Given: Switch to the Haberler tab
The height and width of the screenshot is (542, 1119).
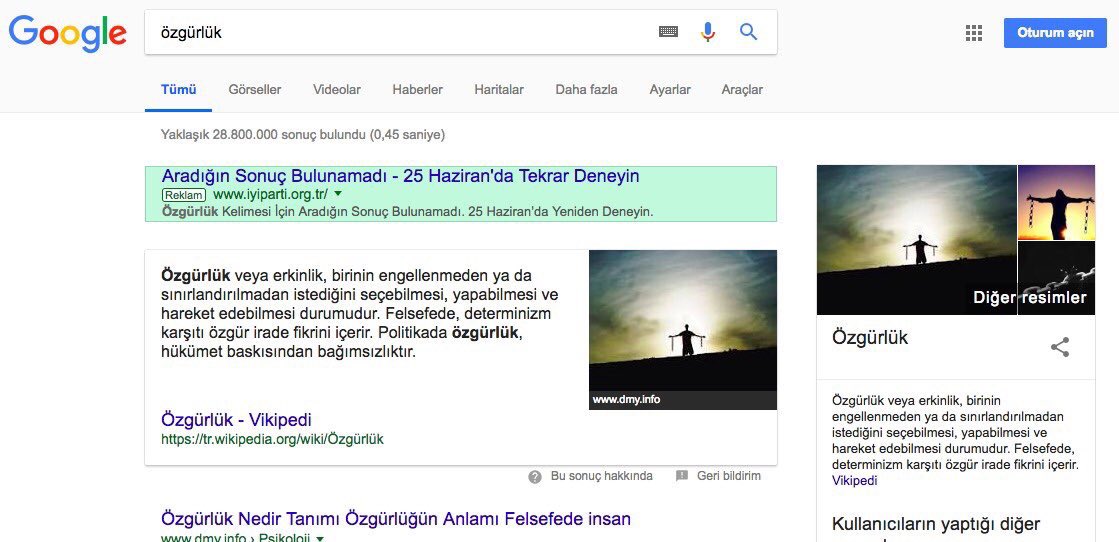Looking at the screenshot, I should tap(417, 90).
